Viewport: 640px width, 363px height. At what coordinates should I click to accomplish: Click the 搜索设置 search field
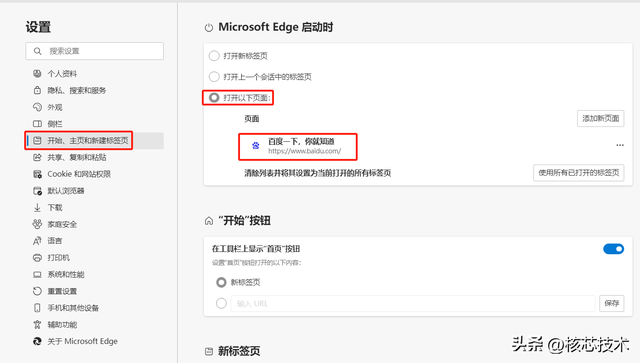point(94,51)
